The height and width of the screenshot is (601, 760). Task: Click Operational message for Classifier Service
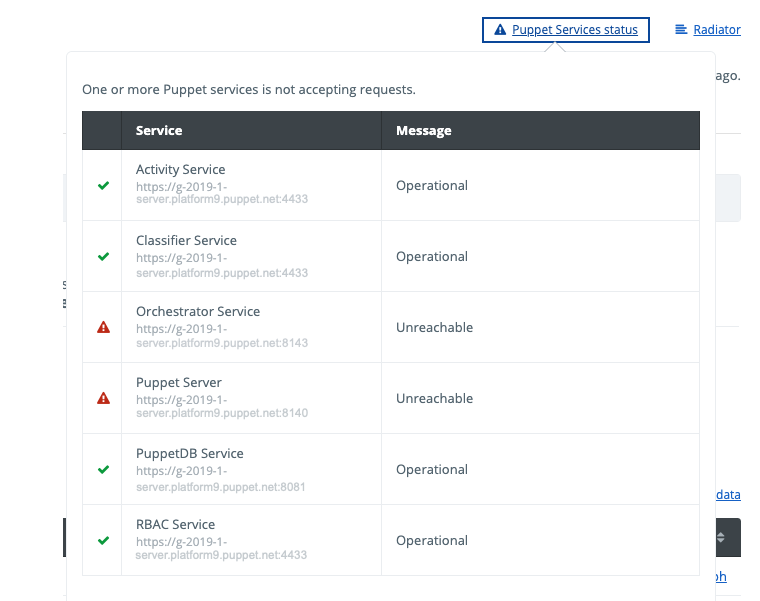431,256
